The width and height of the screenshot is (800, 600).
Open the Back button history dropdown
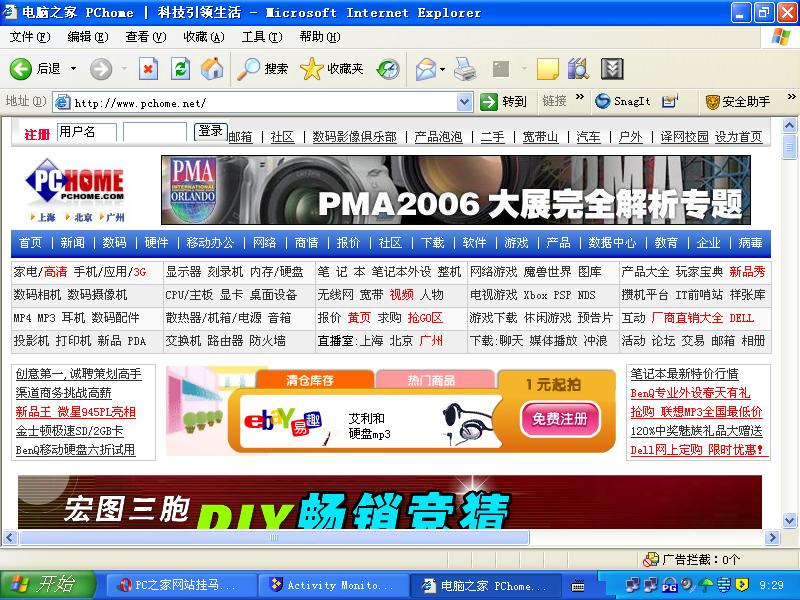[x=73, y=68]
